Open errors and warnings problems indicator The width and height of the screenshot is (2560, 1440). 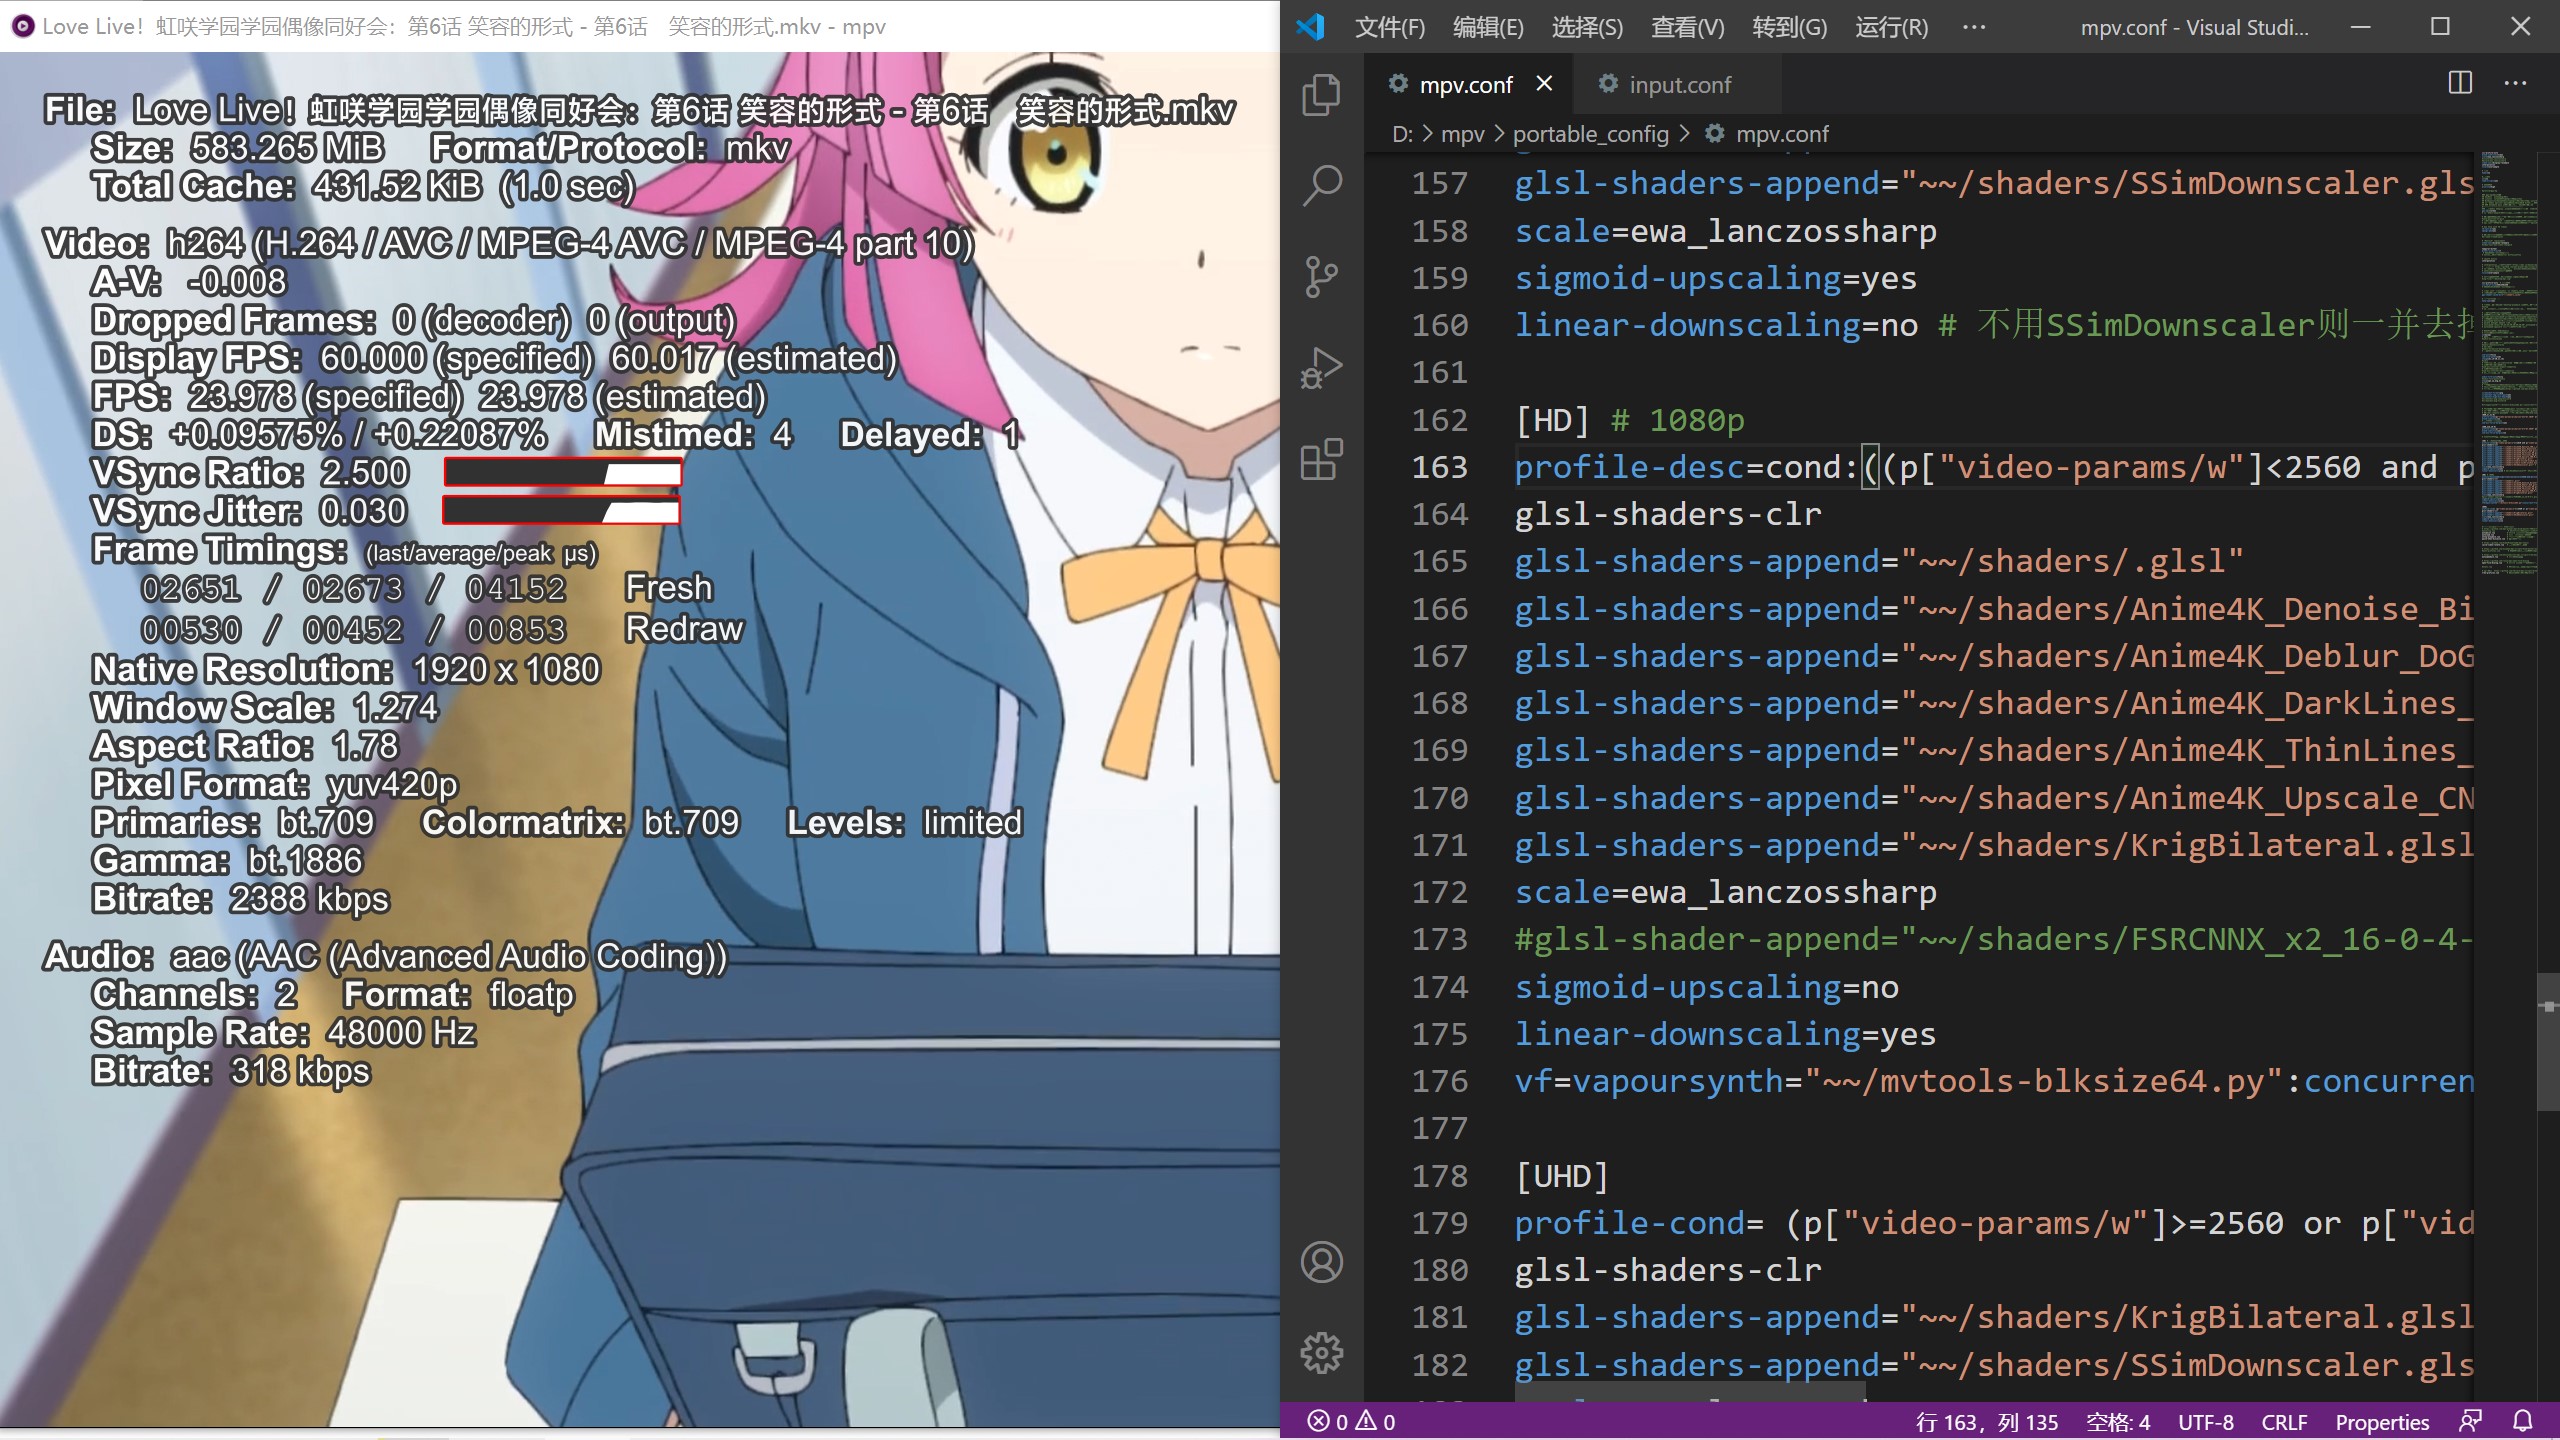1351,1421
